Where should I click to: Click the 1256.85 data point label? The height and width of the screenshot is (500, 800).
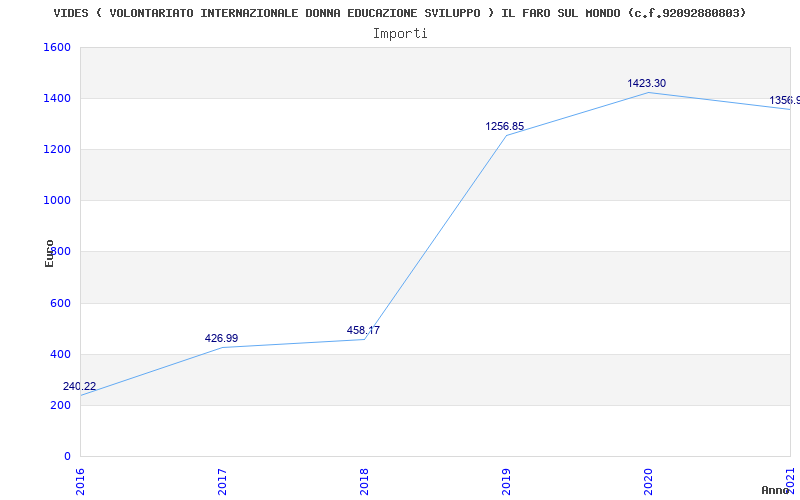pyautogui.click(x=505, y=126)
